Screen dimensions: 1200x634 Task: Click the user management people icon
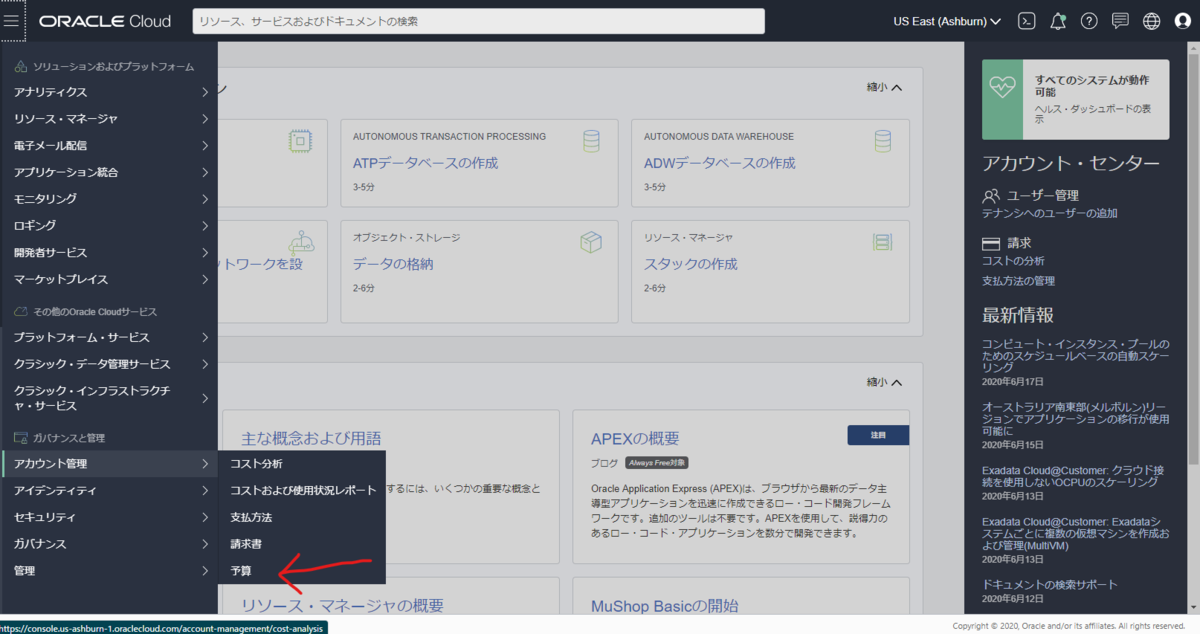coord(991,195)
